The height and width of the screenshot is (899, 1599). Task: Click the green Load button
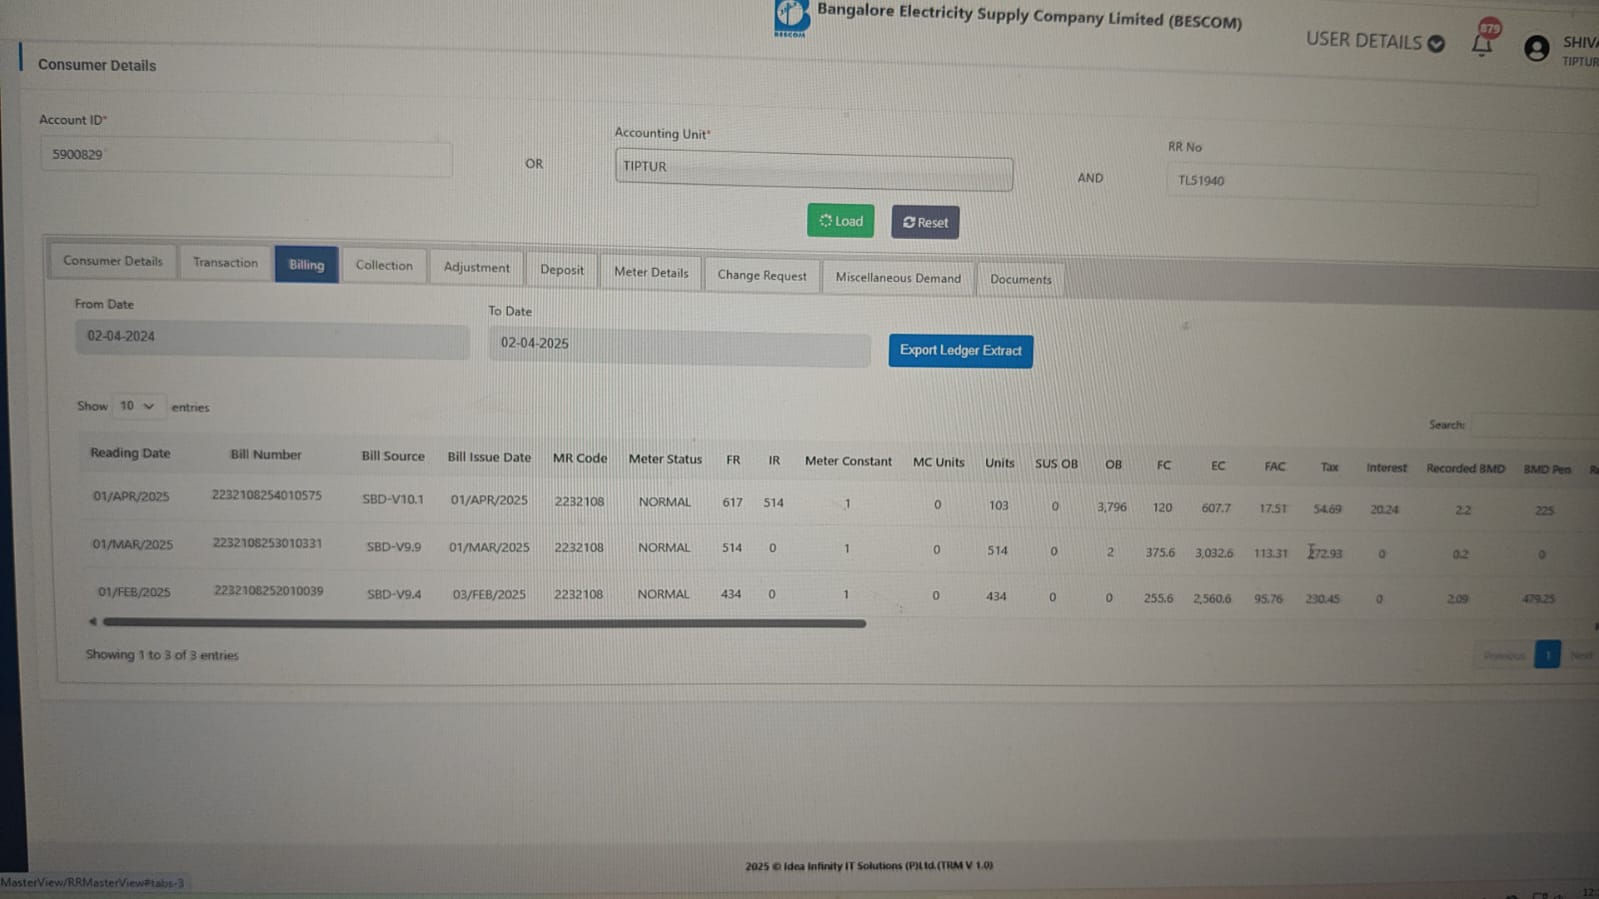[x=840, y=221]
